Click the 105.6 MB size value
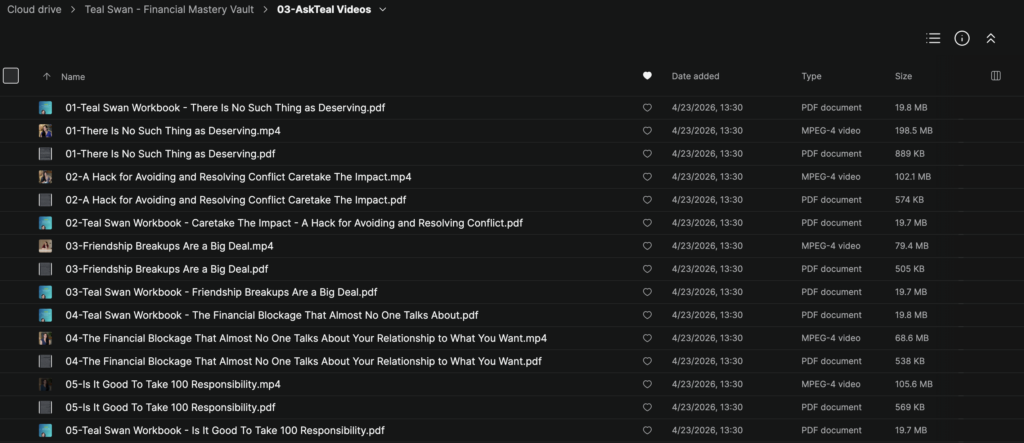Image resolution: width=1024 pixels, height=443 pixels. (x=914, y=384)
